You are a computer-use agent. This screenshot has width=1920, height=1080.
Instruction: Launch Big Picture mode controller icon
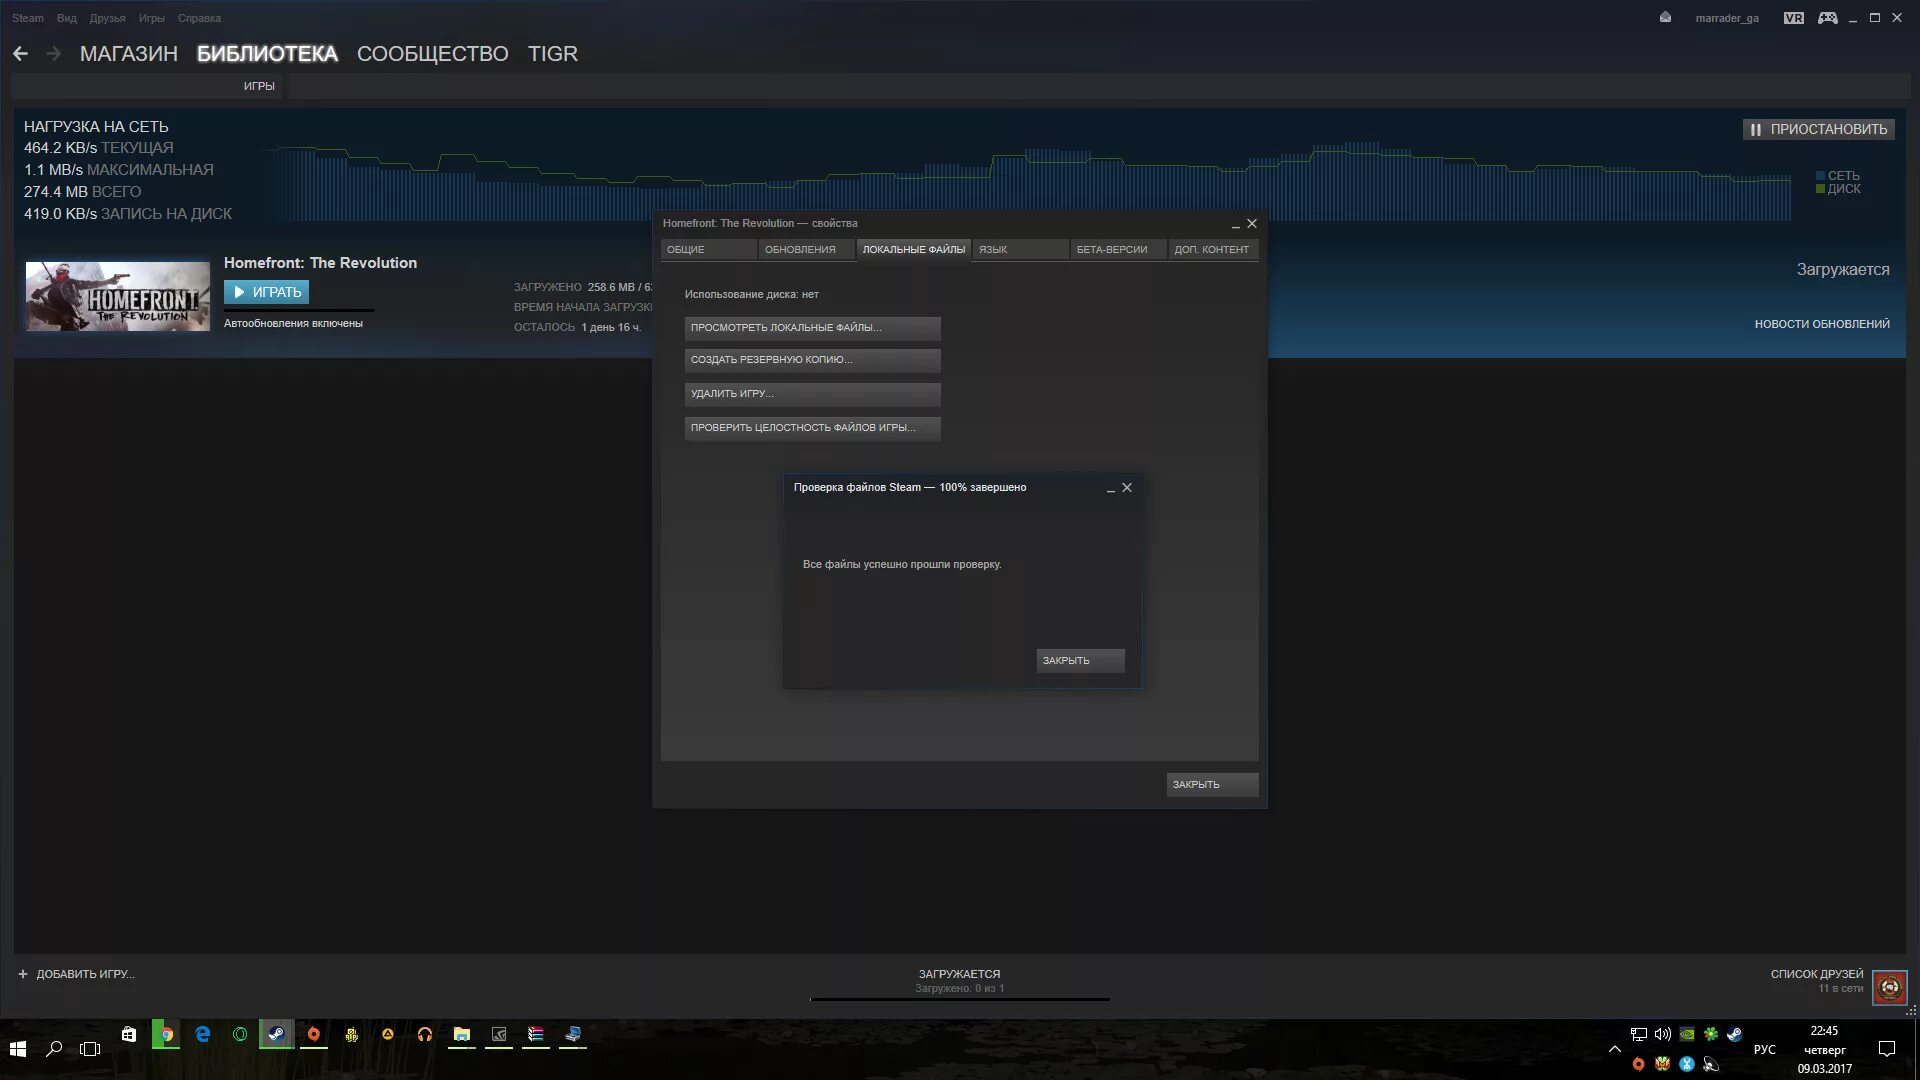tap(1827, 18)
